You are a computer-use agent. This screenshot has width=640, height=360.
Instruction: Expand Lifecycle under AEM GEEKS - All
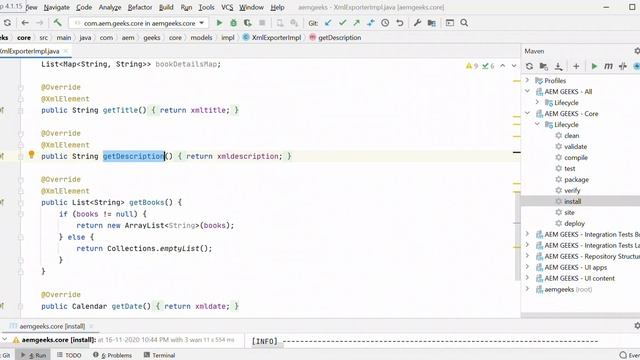(x=538, y=102)
